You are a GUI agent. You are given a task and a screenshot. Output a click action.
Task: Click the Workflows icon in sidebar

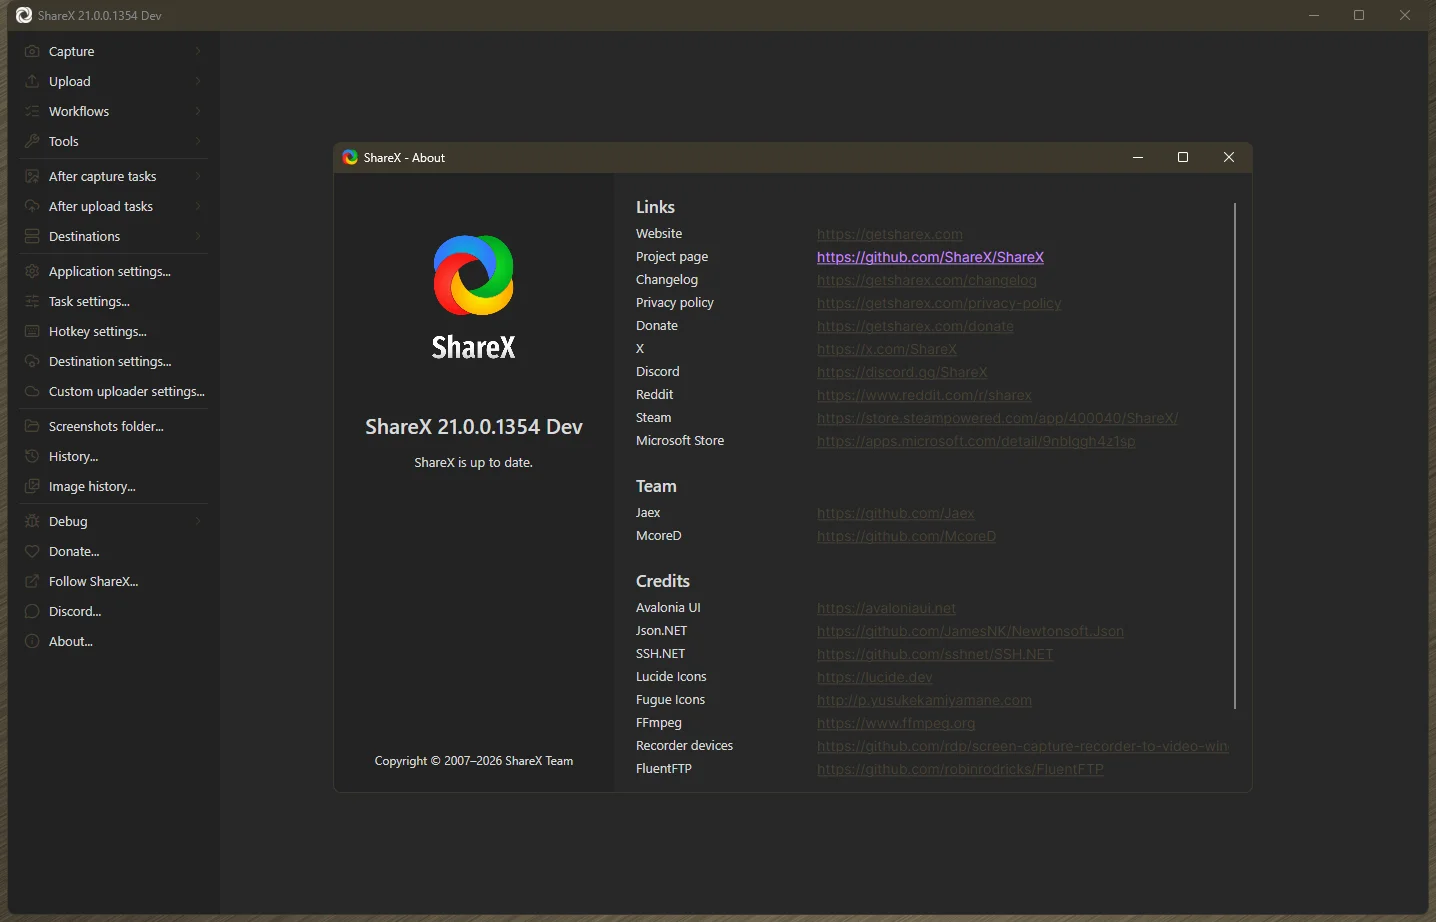click(32, 111)
